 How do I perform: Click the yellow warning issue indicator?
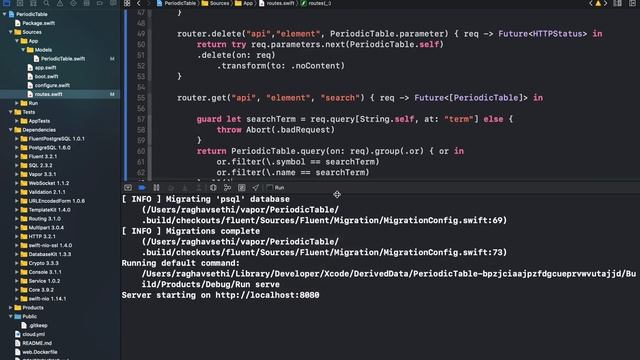click(598, 3)
